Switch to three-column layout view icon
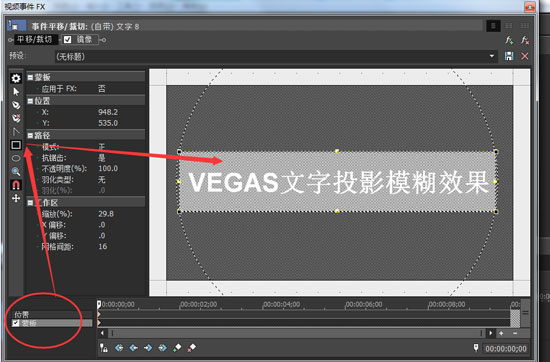This screenshot has width=550, height=362. point(524,26)
